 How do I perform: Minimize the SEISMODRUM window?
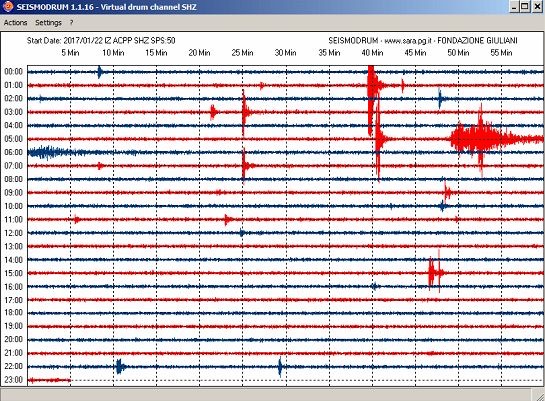(515, 7)
